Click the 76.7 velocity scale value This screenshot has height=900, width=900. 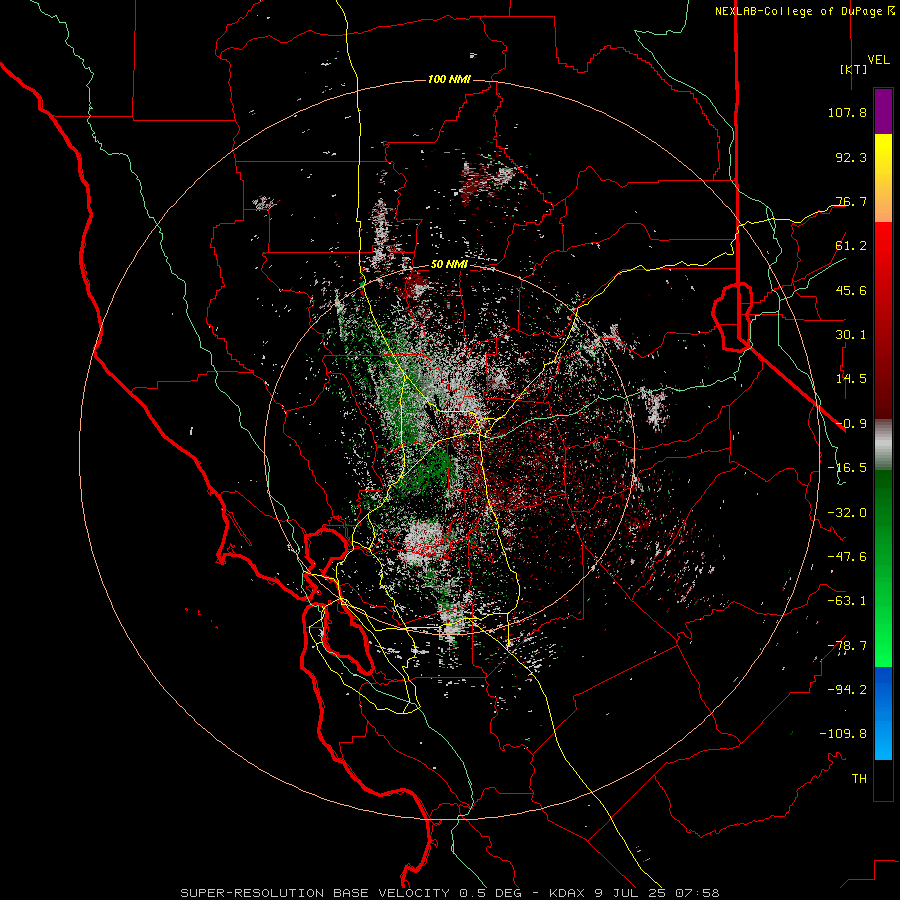pos(851,201)
